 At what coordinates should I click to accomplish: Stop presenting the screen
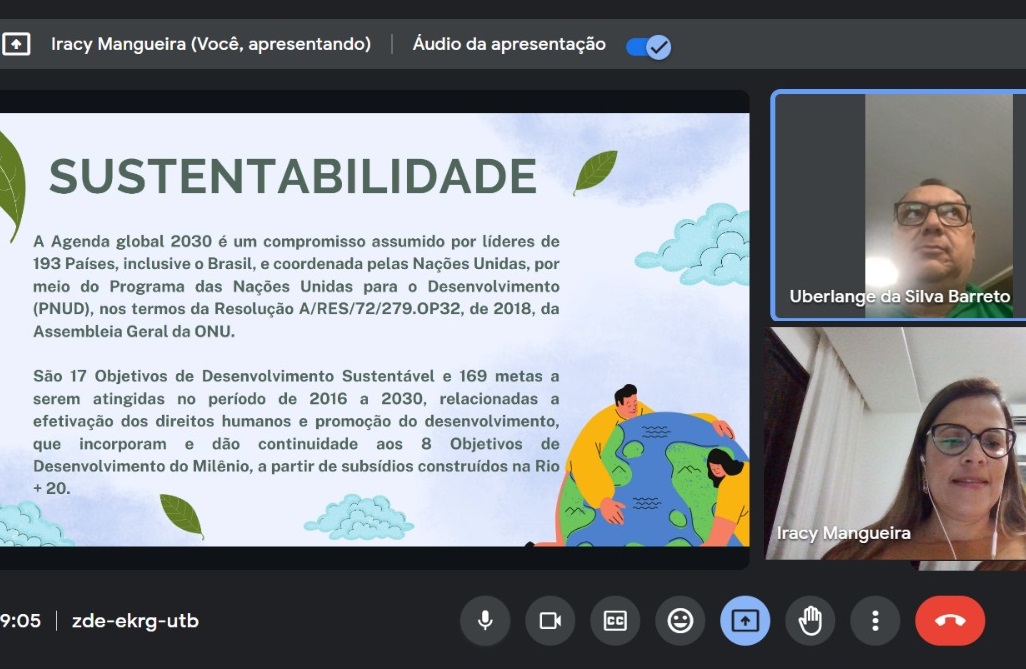745,621
